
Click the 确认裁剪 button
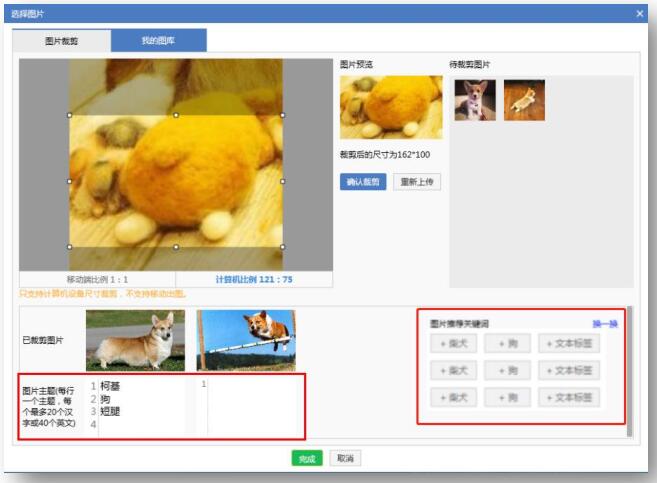click(363, 182)
